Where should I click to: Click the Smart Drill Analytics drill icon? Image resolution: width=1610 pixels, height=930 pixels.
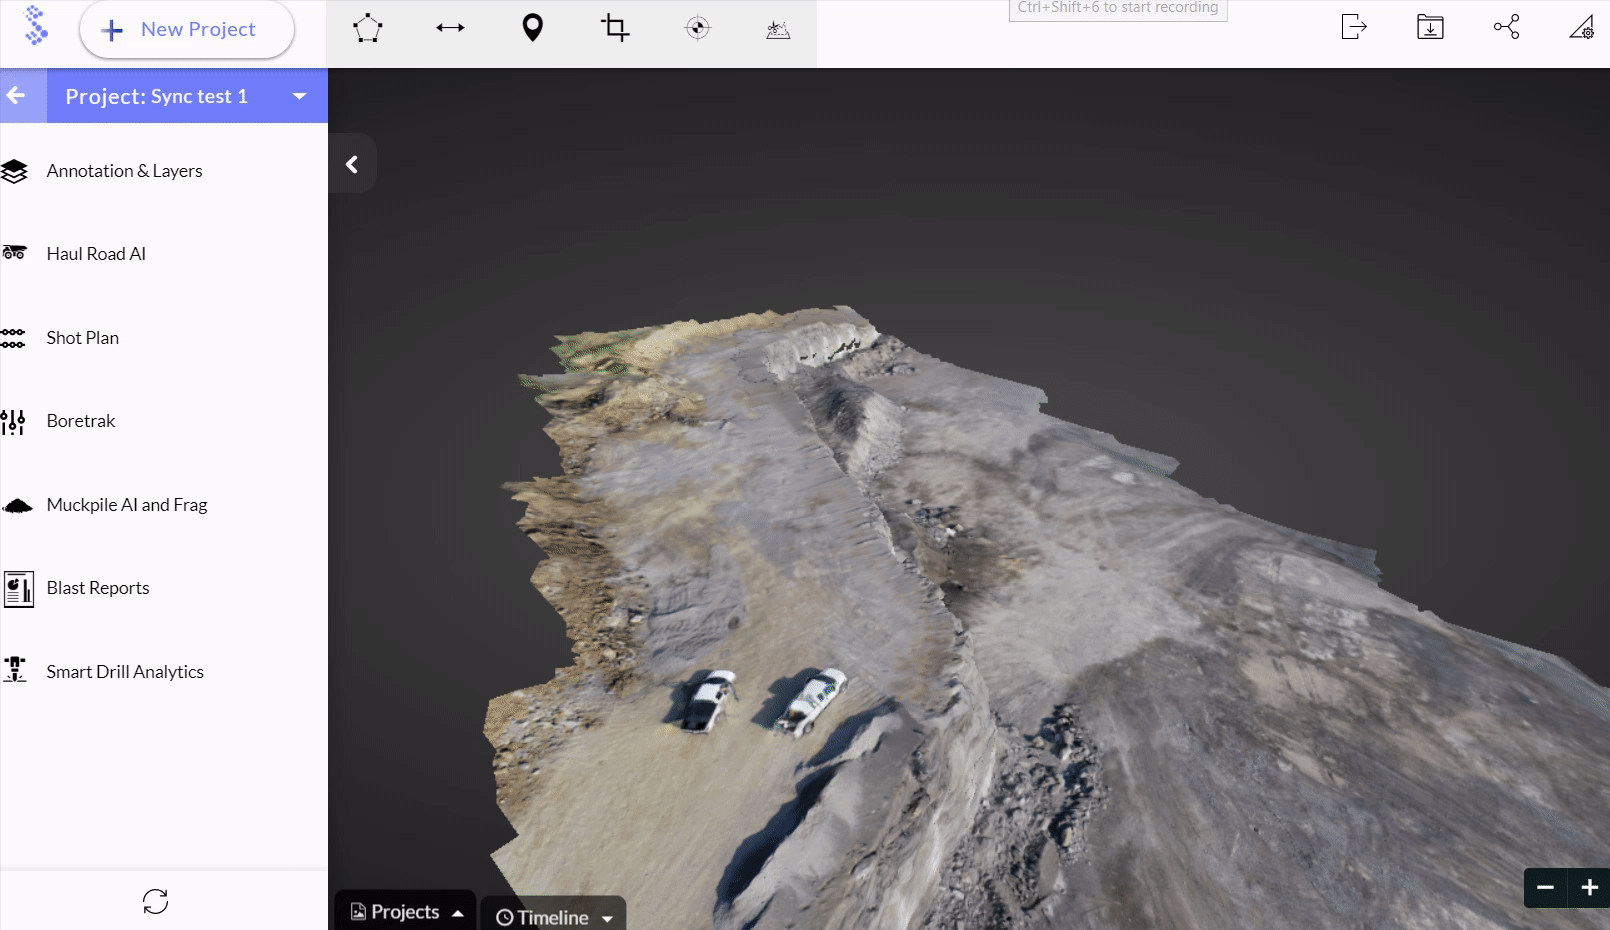[15, 669]
